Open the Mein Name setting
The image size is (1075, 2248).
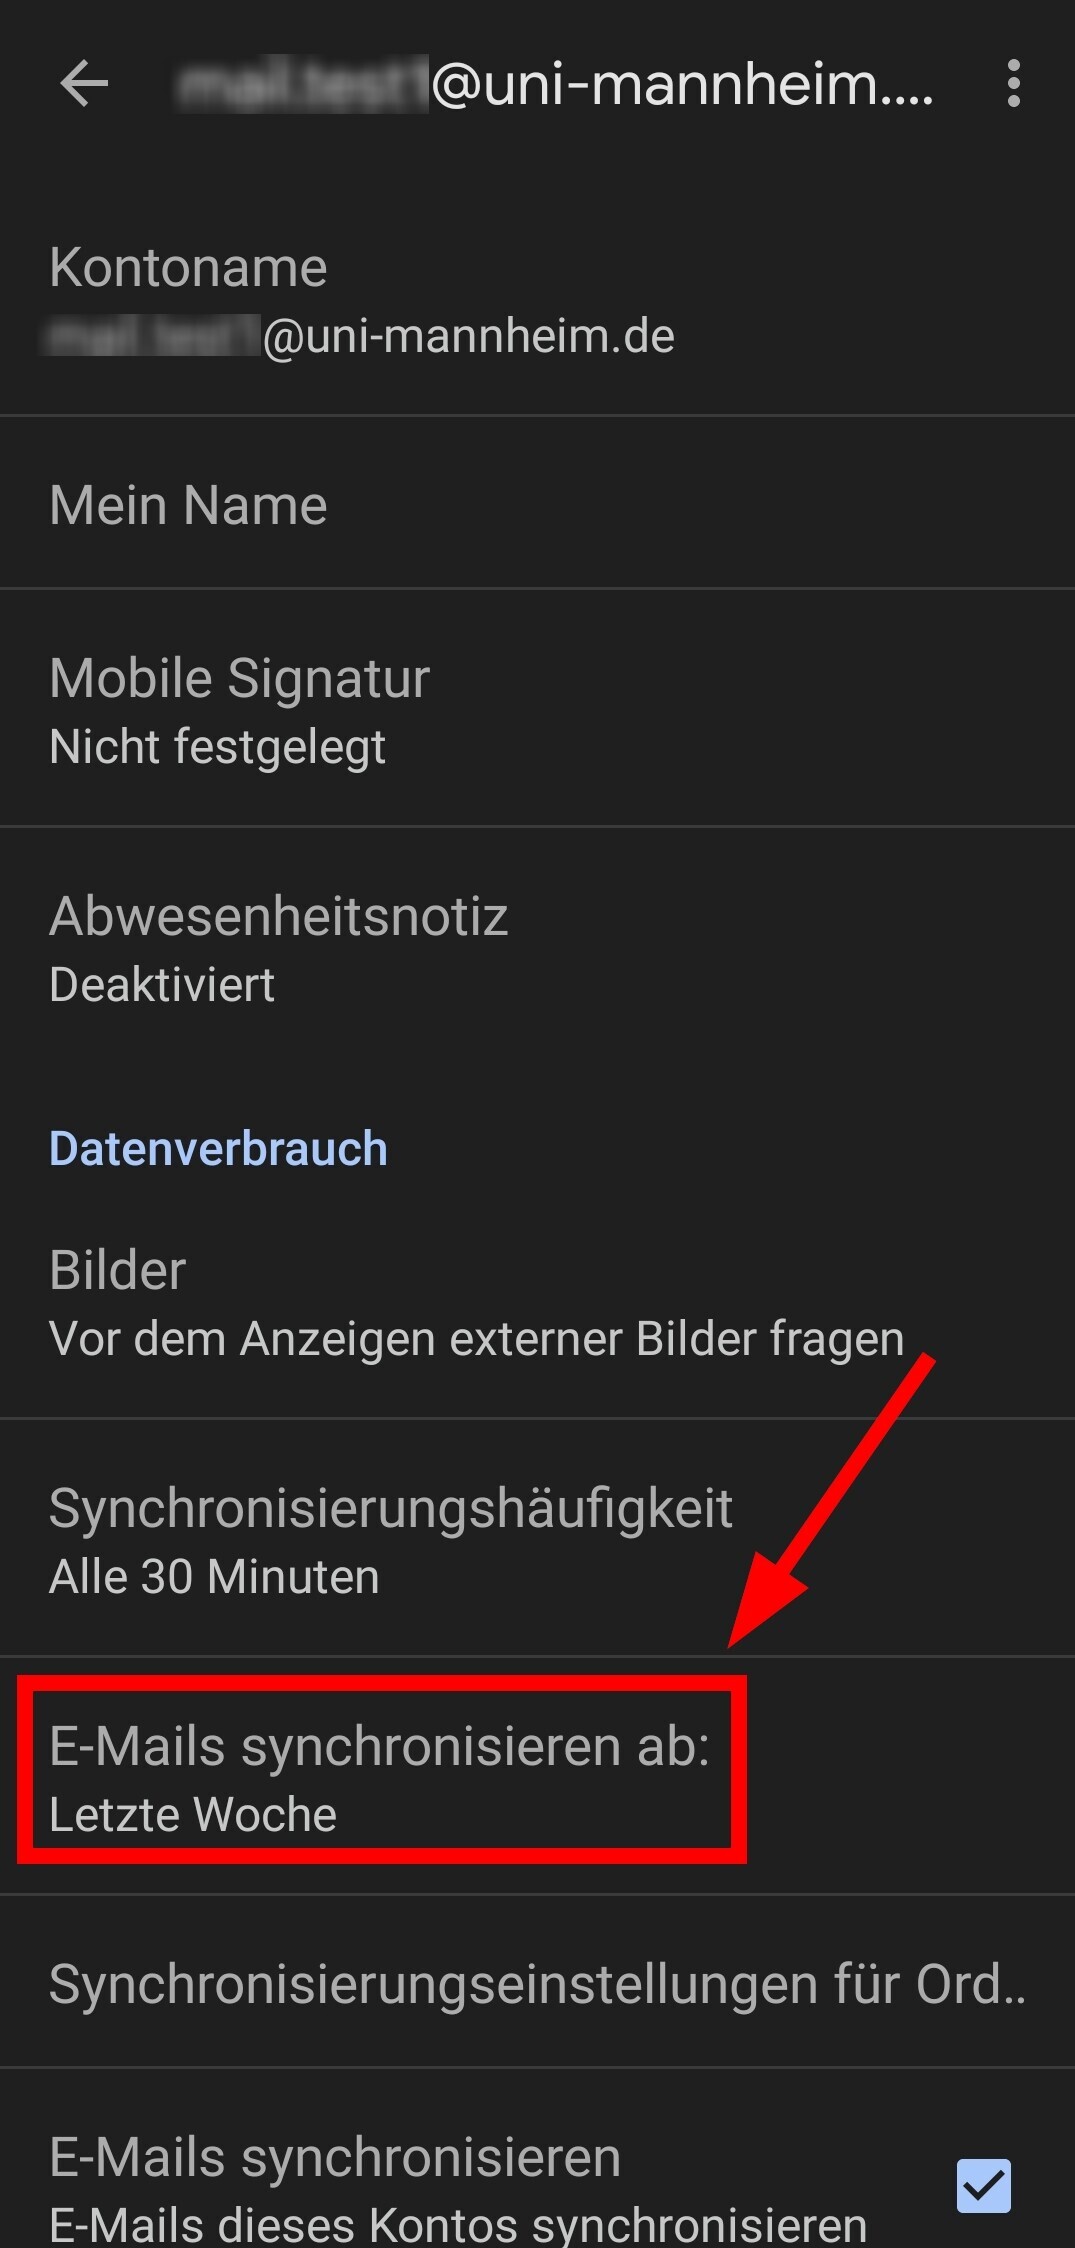coord(537,503)
